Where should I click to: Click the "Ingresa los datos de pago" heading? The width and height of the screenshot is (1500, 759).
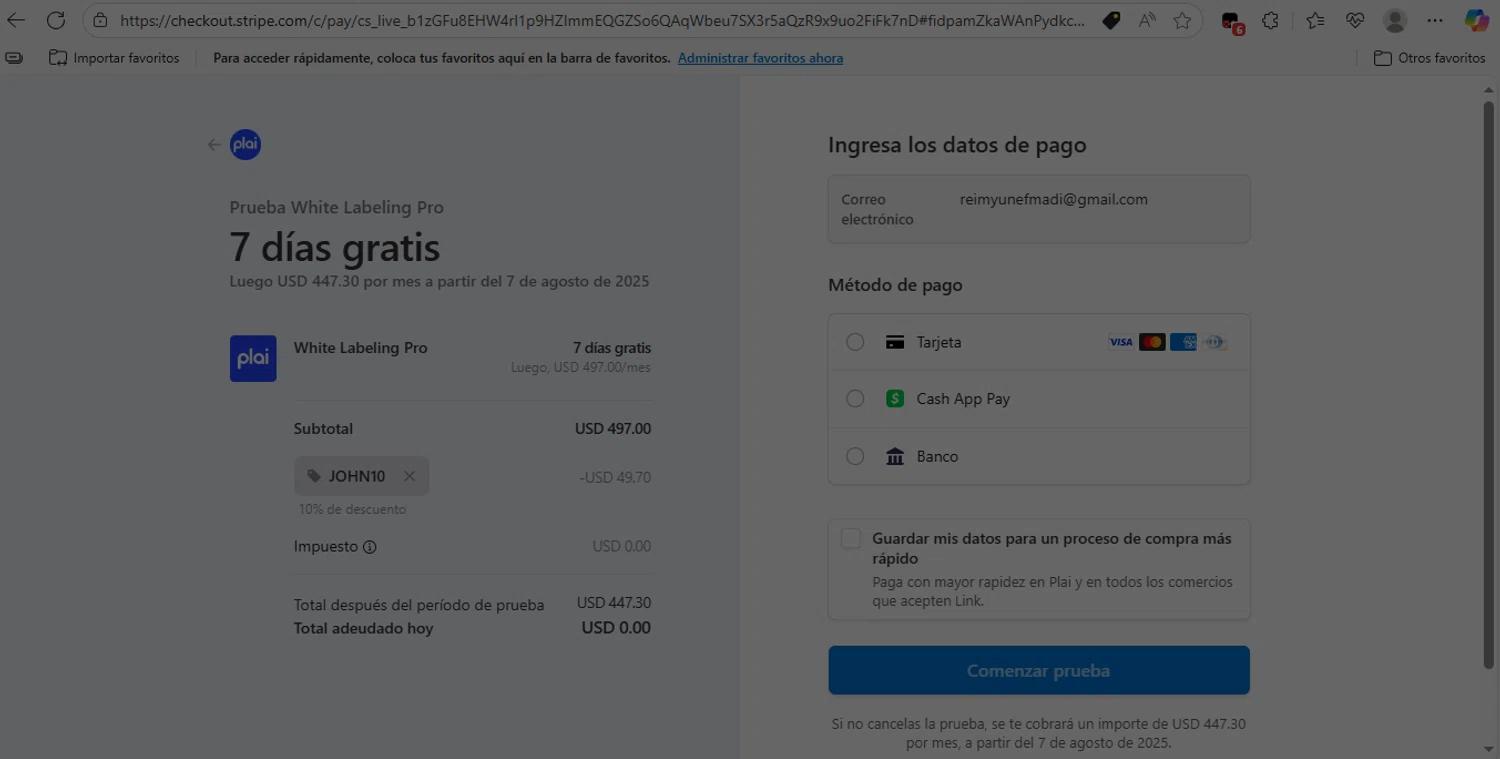click(x=957, y=145)
